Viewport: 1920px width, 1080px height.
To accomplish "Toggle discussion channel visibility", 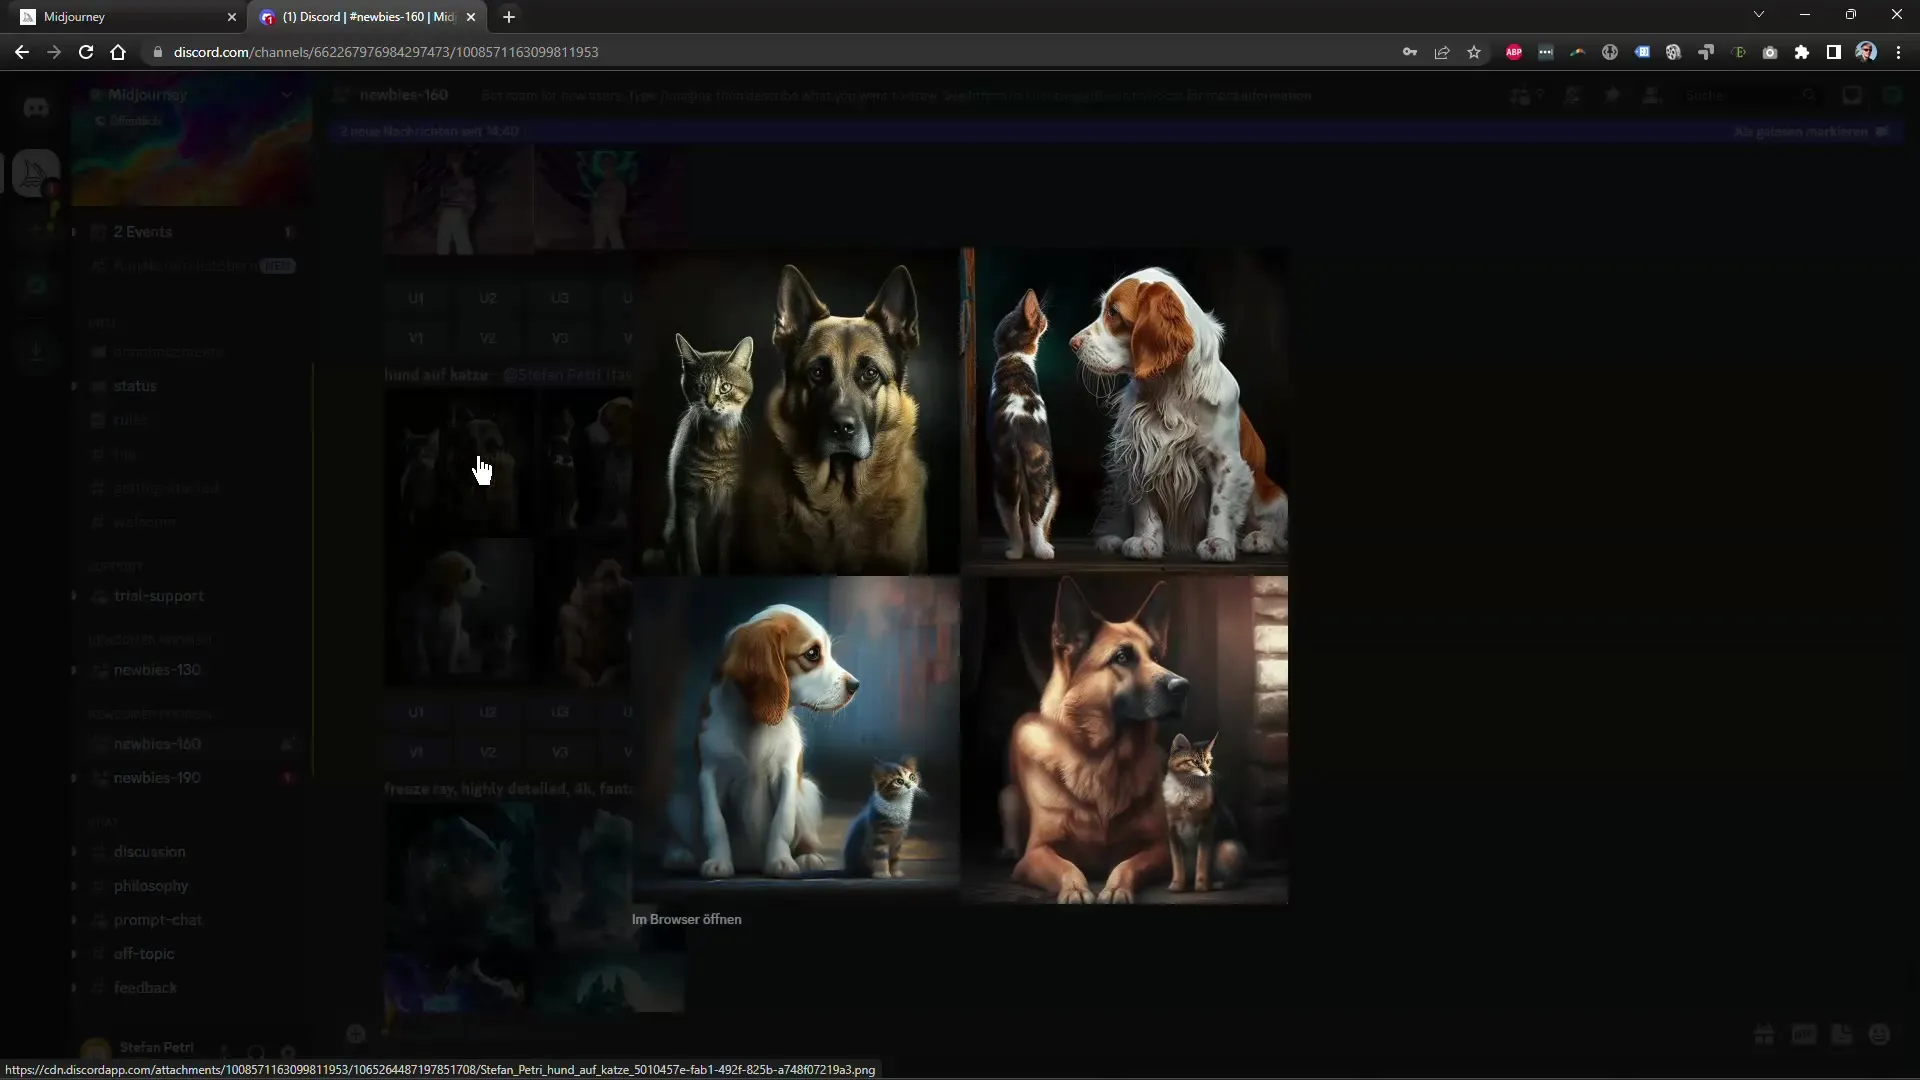I will pos(73,851).
